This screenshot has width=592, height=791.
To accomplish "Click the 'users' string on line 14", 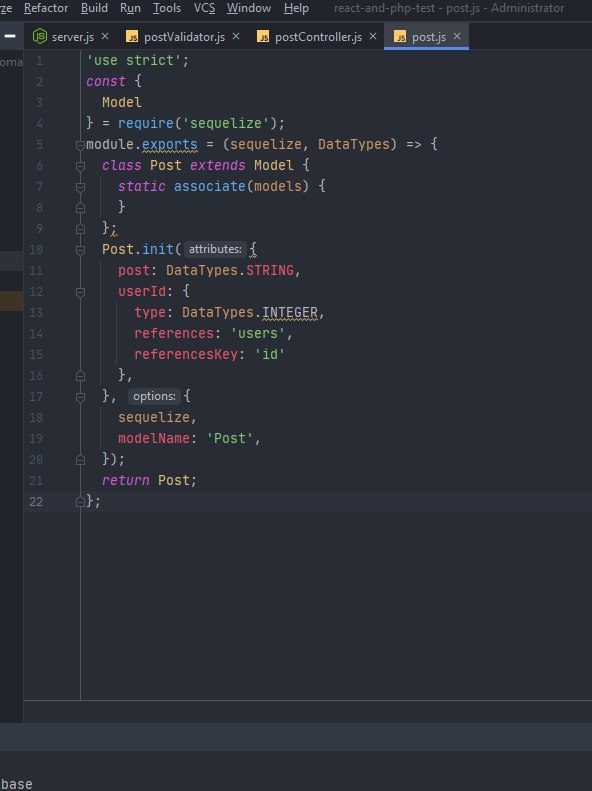I will (x=258, y=333).
